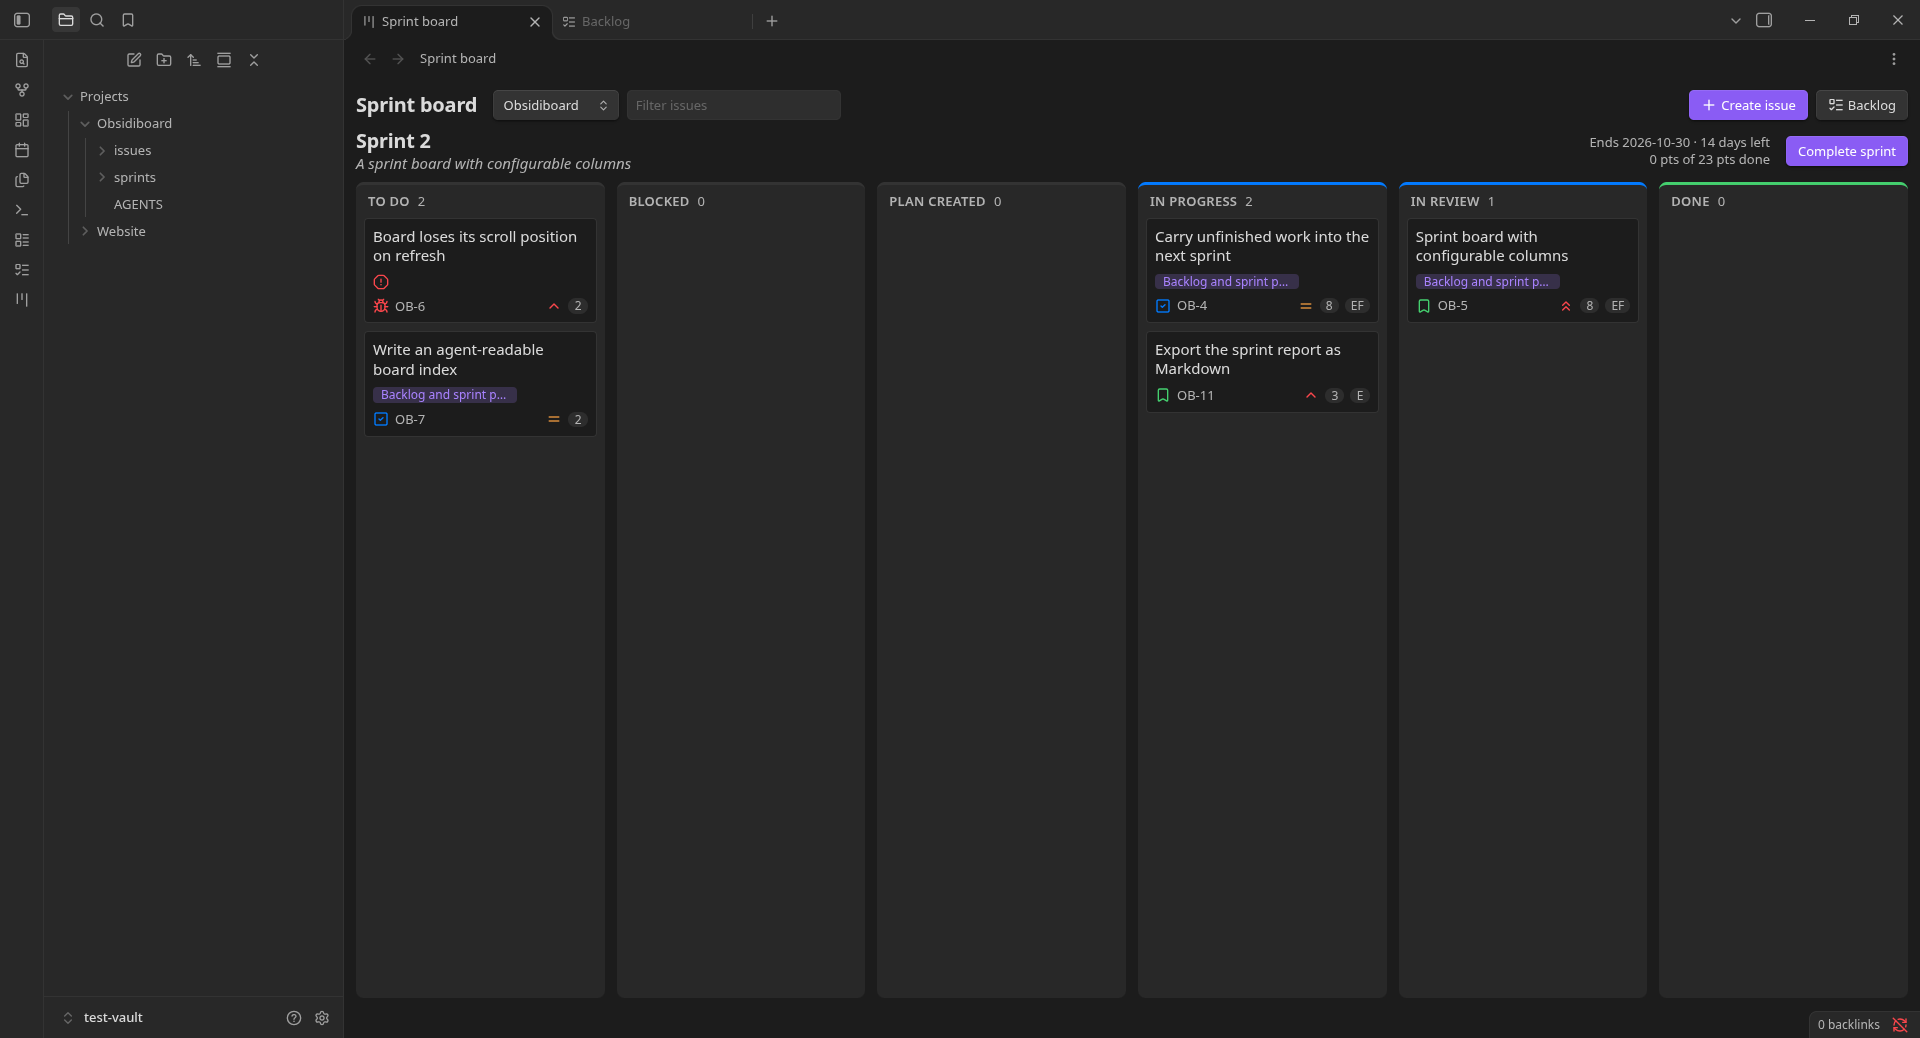Collapse the Projects folder
1920x1038 pixels.
(x=68, y=97)
